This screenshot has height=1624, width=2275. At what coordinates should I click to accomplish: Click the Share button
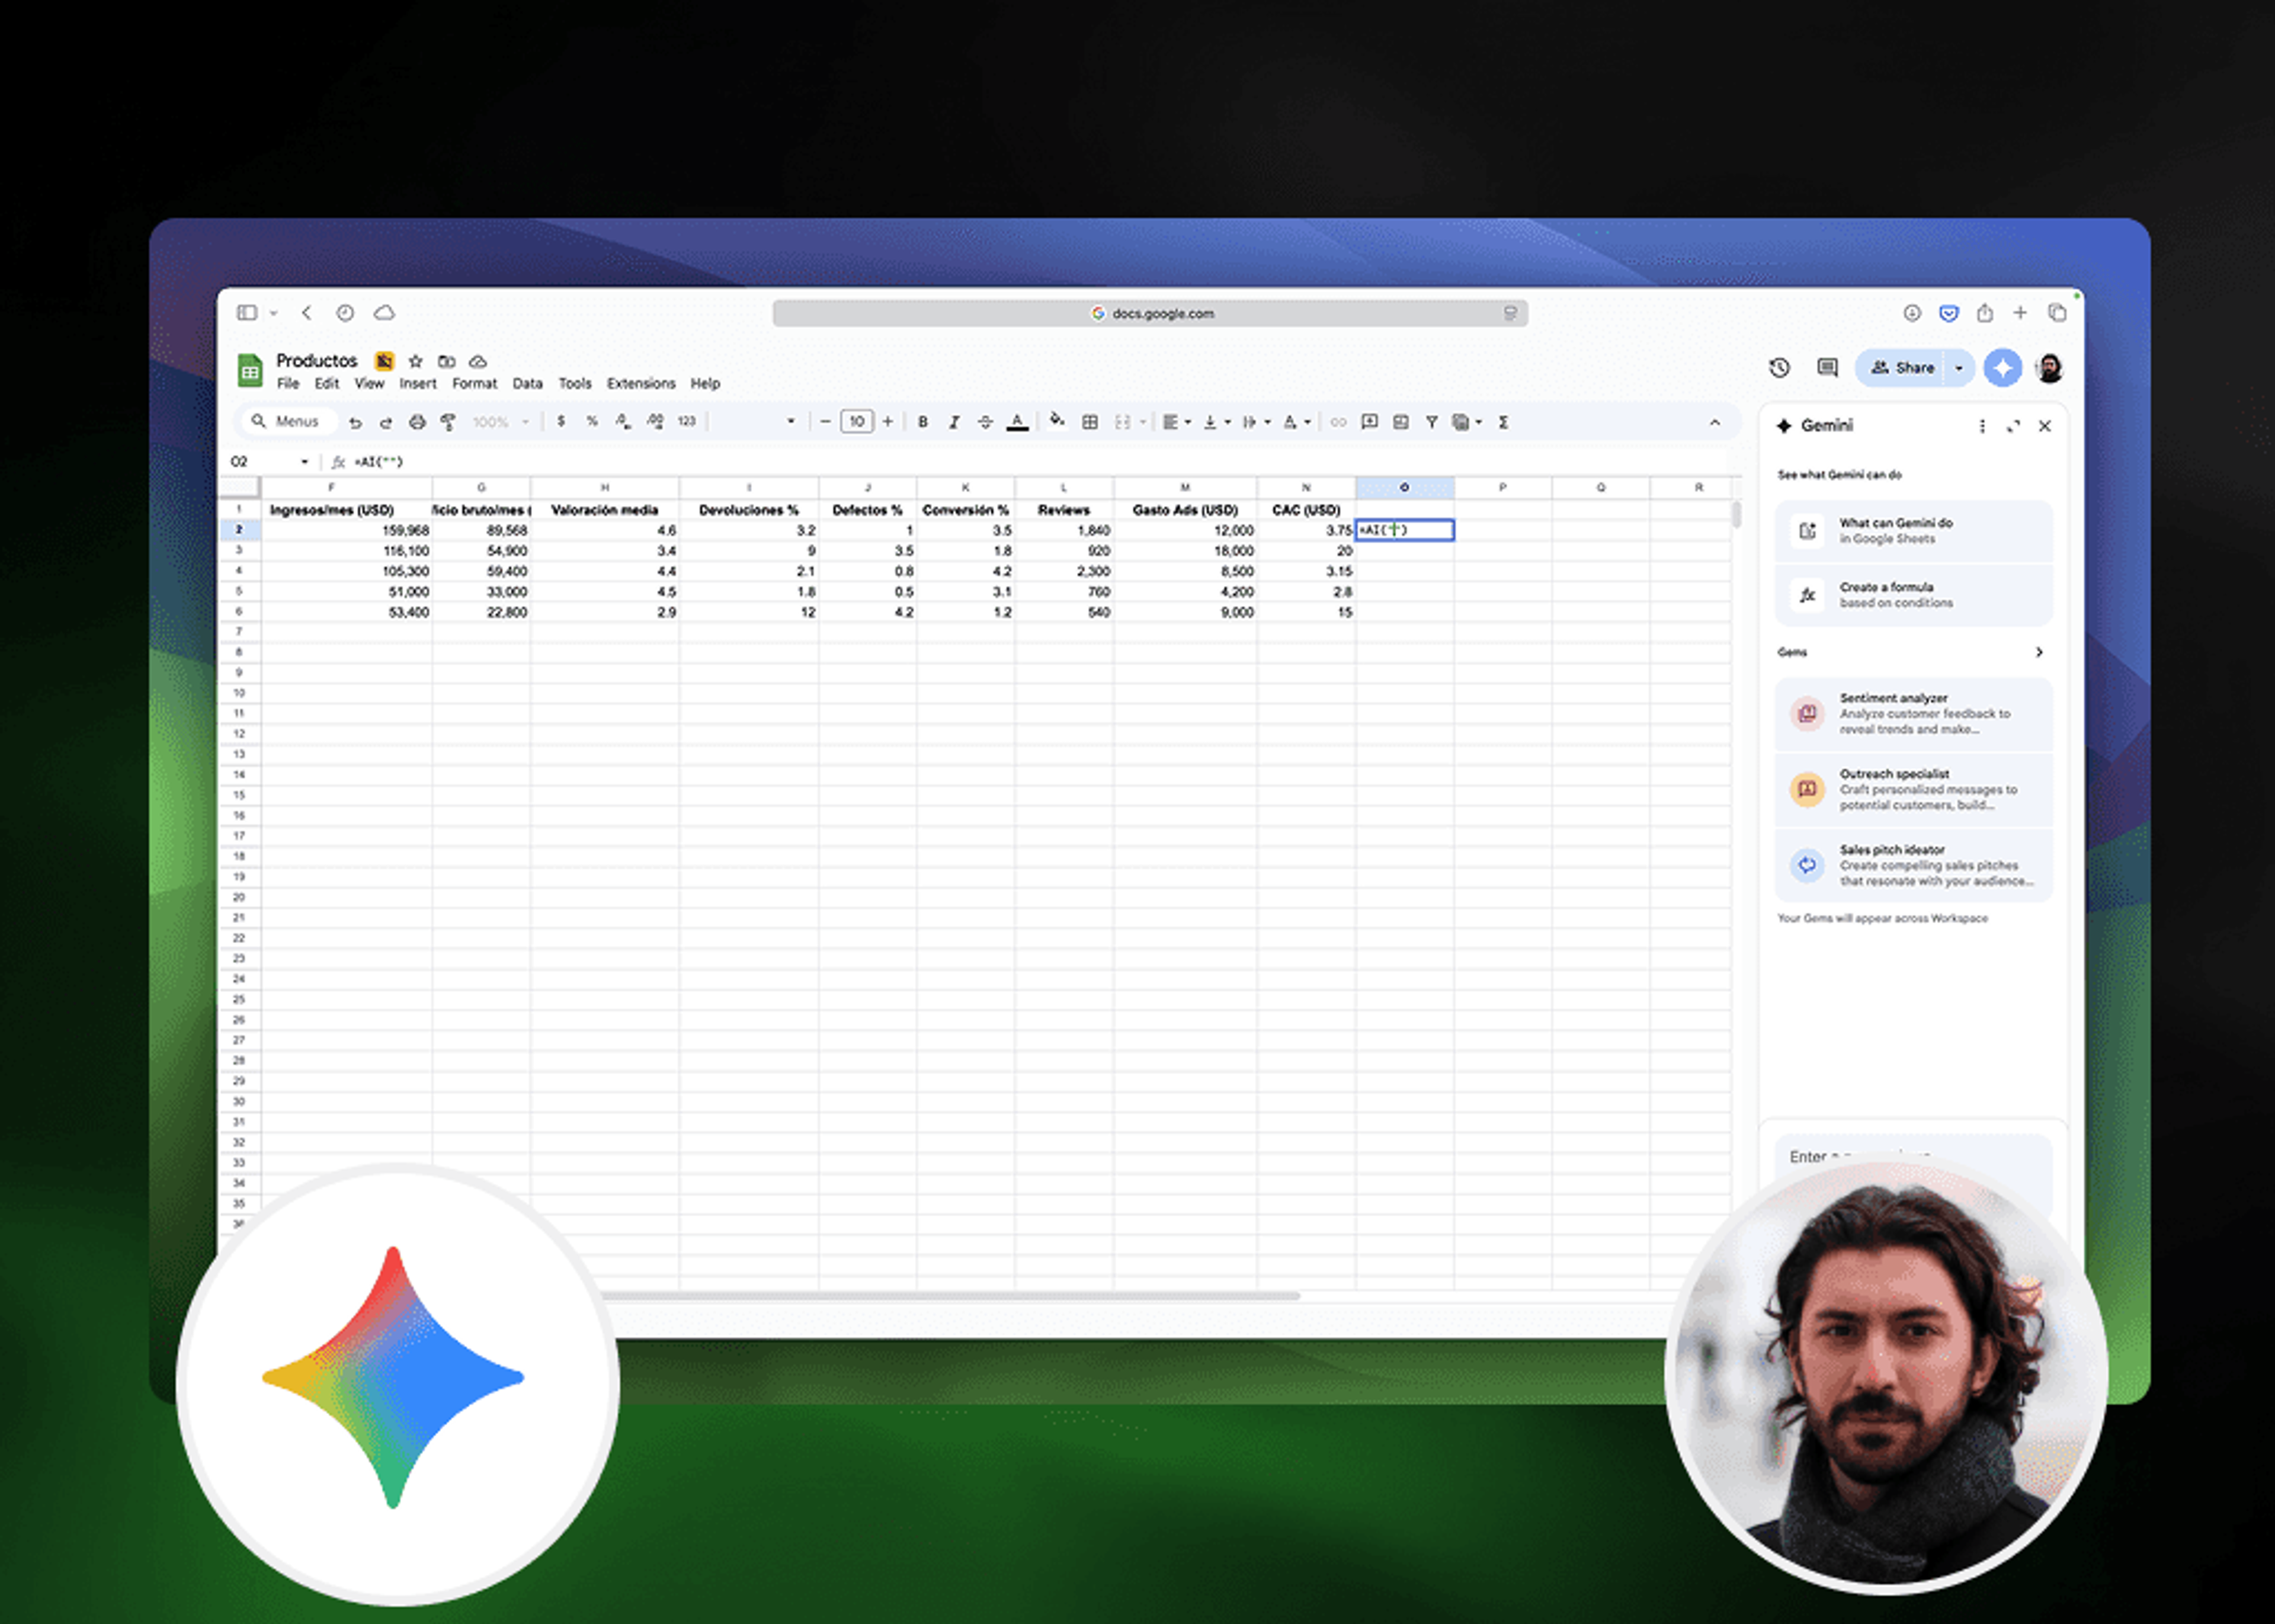point(1902,368)
